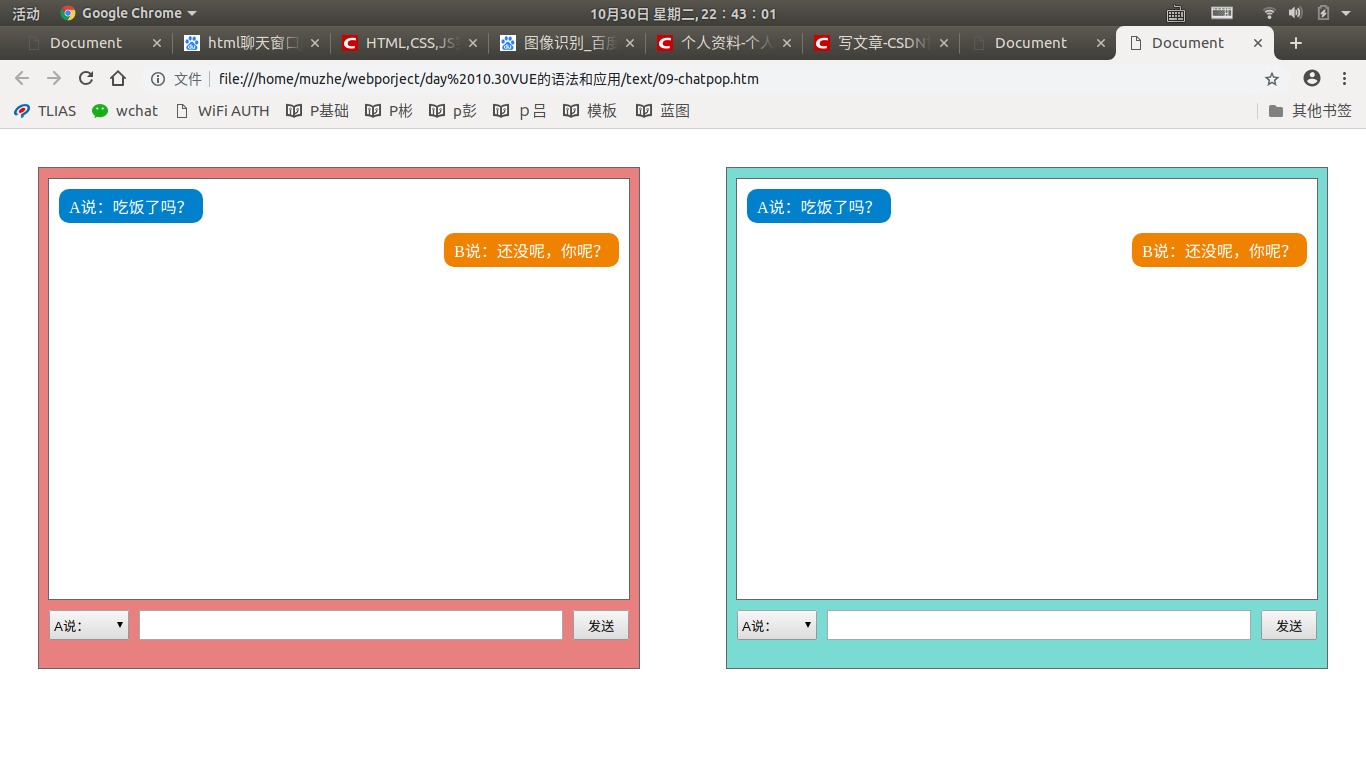Image resolution: width=1366 pixels, height=768 pixels.
Task: Click blue A说 bubble in red panel
Action: 131,206
